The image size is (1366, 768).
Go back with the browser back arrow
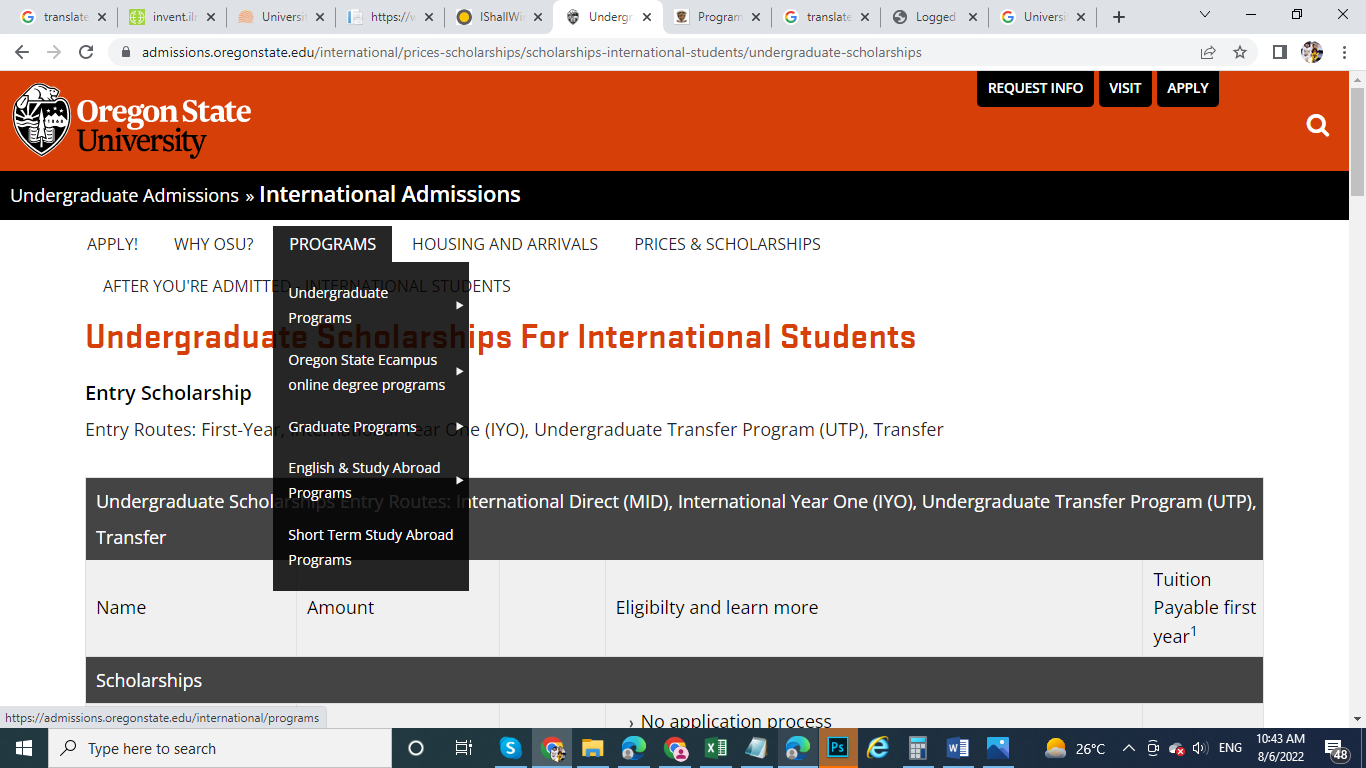pos(22,52)
